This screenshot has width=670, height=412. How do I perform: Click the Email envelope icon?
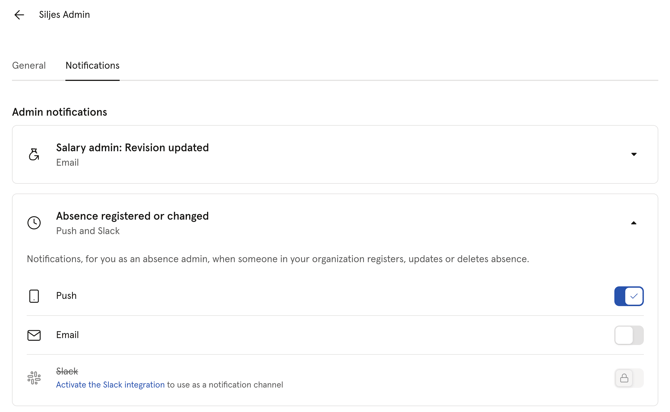[34, 335]
